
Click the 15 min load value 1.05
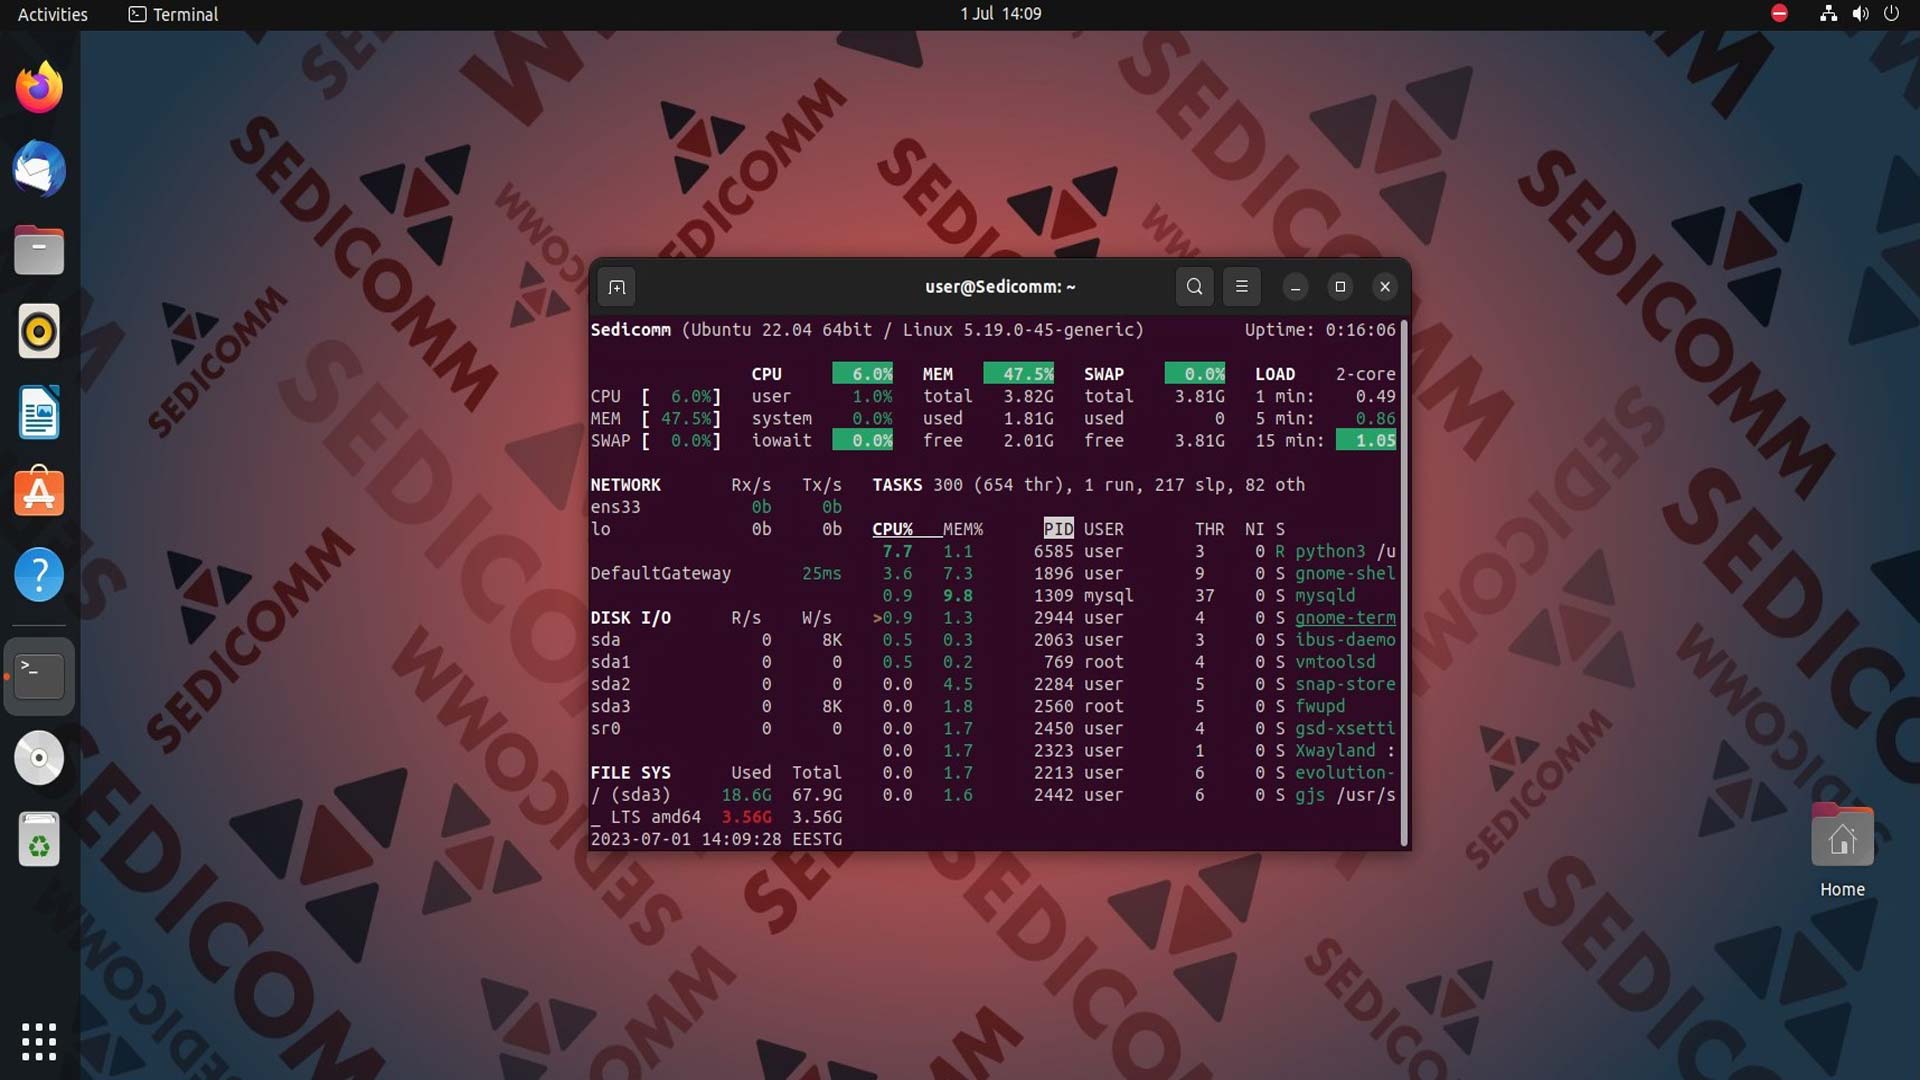click(1366, 440)
